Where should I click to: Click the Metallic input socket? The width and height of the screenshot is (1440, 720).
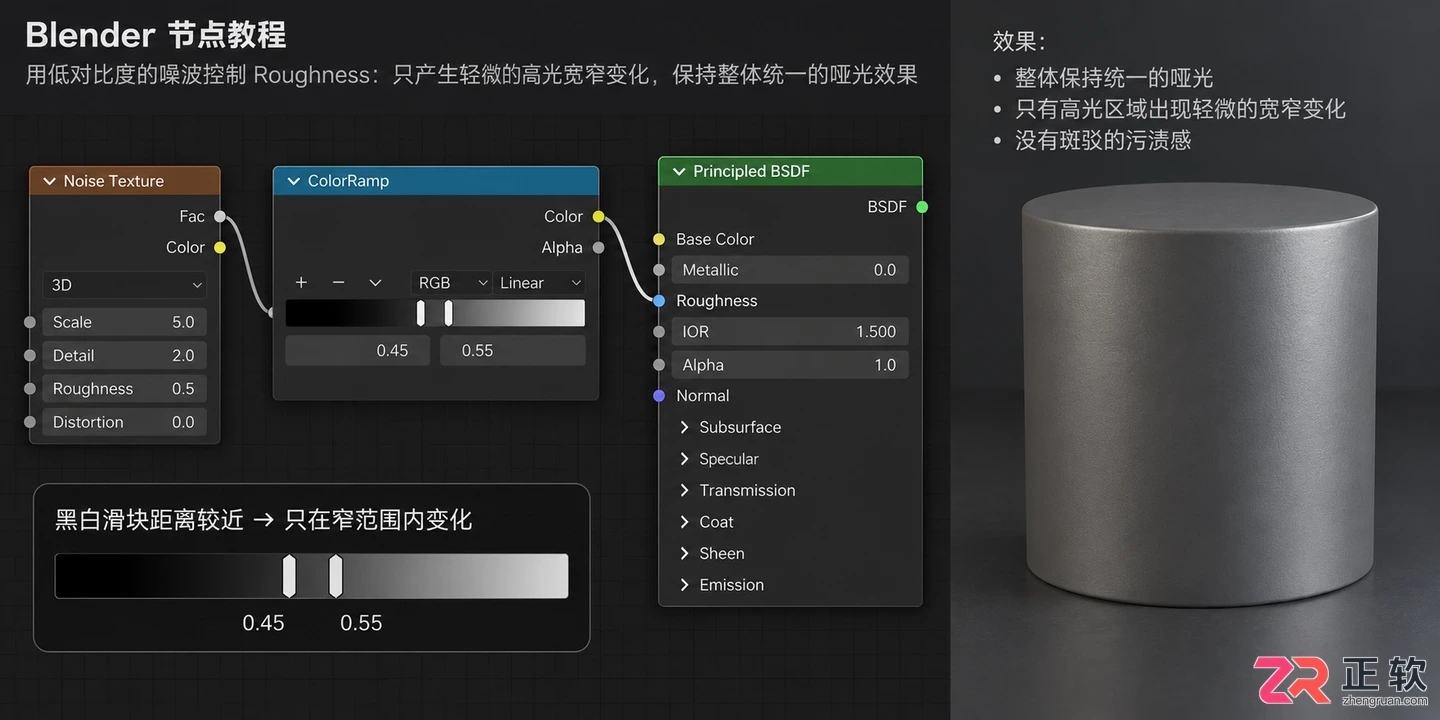tap(659, 270)
